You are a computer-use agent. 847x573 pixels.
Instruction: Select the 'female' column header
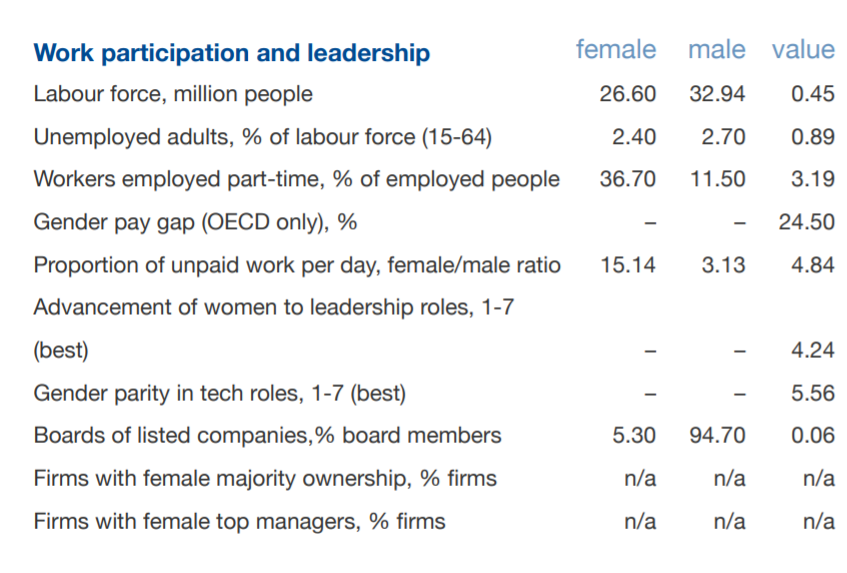tap(616, 50)
